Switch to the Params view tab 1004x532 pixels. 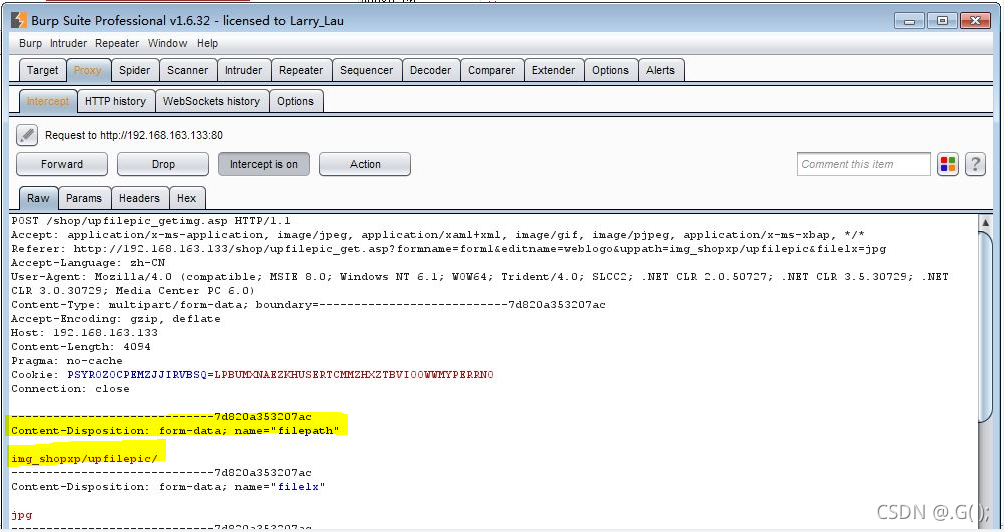84,198
